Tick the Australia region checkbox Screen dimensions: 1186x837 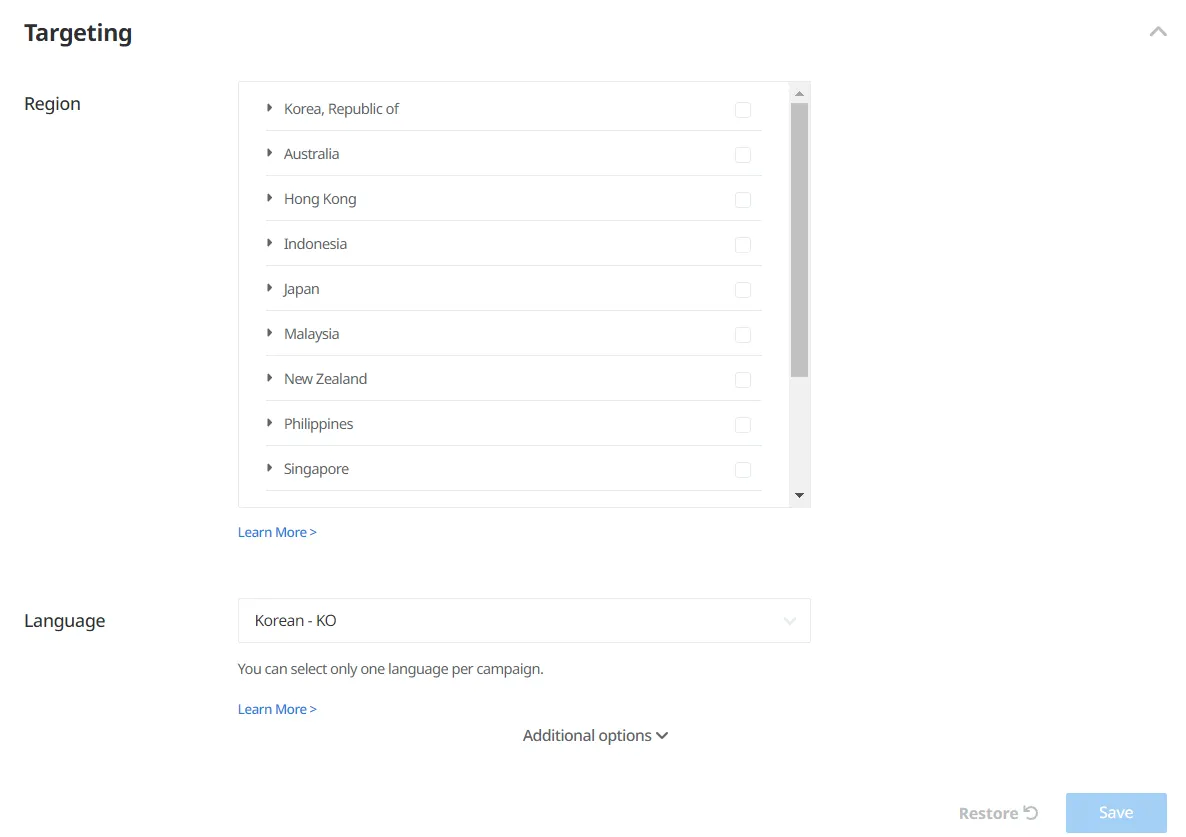pyautogui.click(x=742, y=155)
